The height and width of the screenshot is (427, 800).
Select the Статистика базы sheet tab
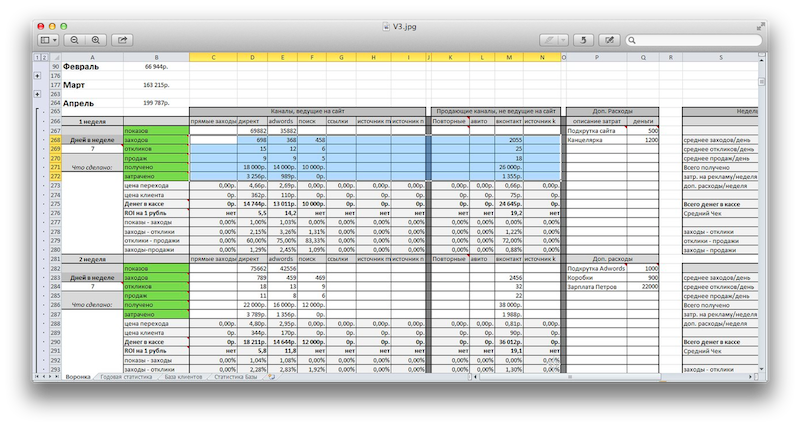[x=240, y=377]
